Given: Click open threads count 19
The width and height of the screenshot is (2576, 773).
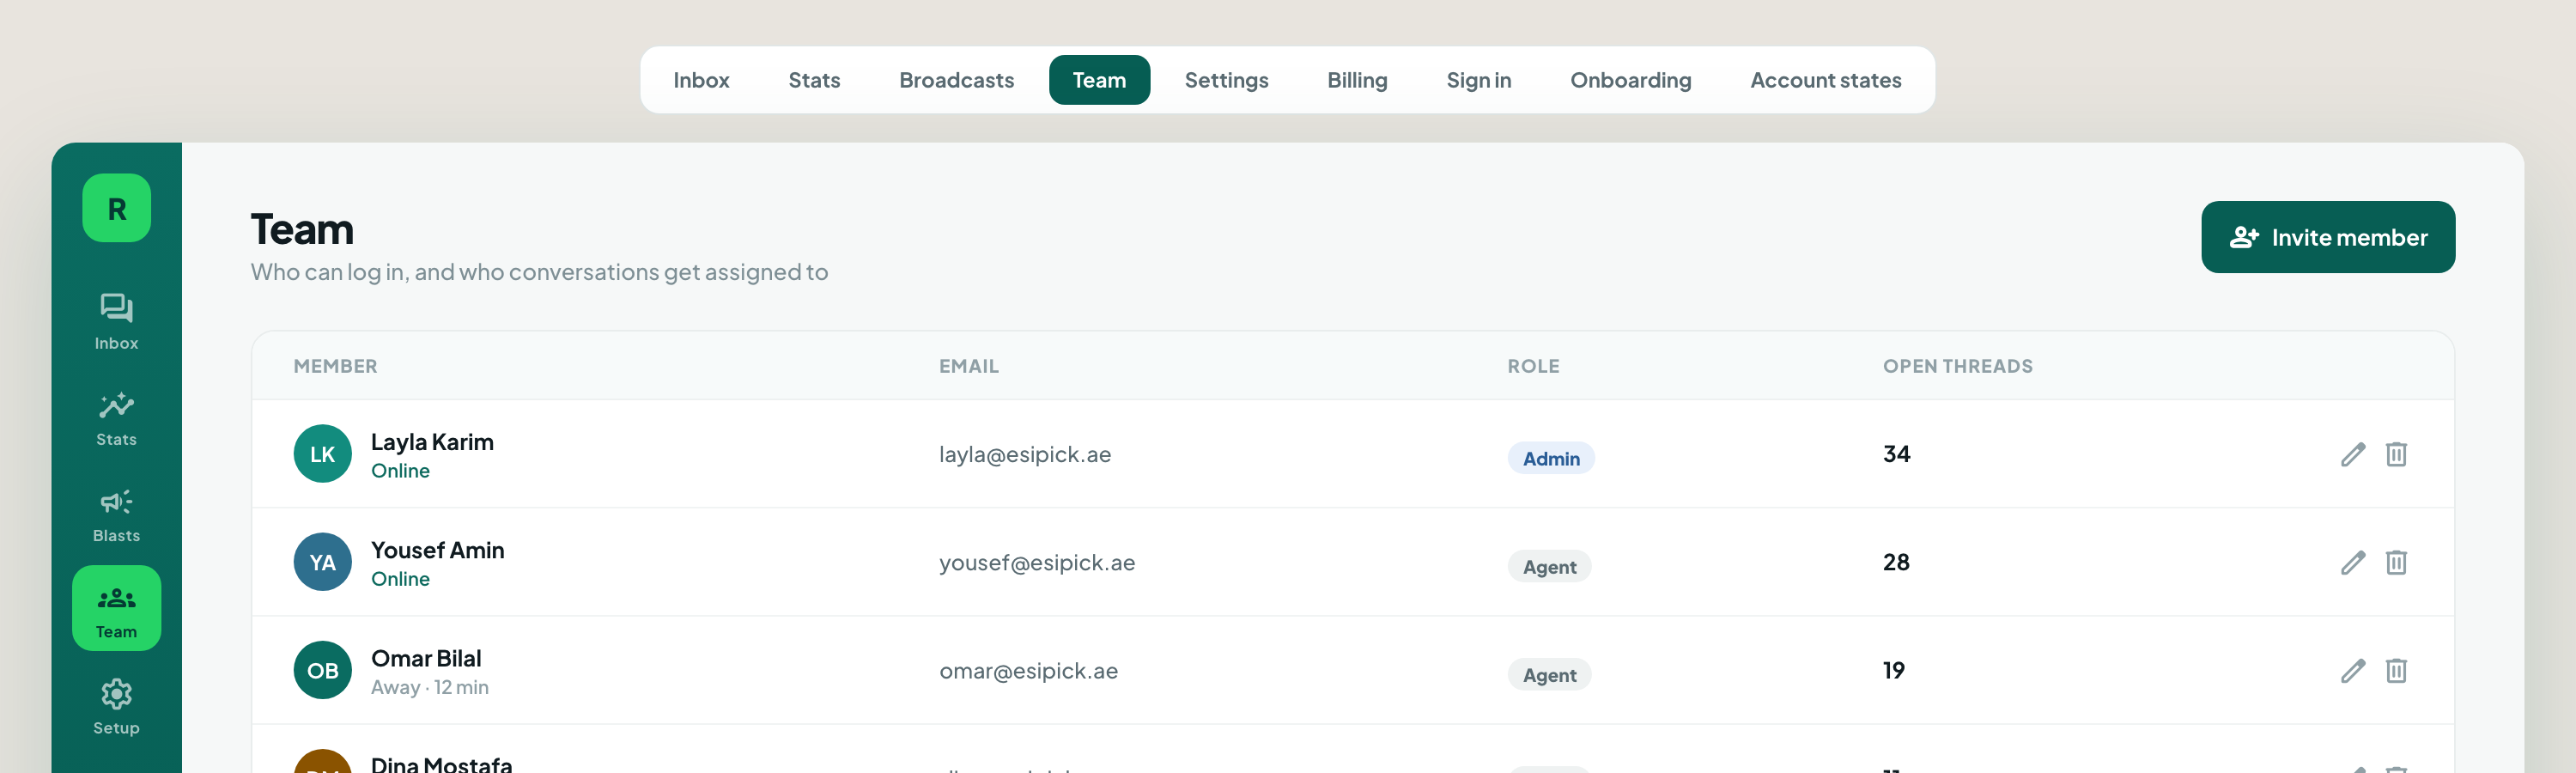Looking at the screenshot, I should coord(1894,670).
